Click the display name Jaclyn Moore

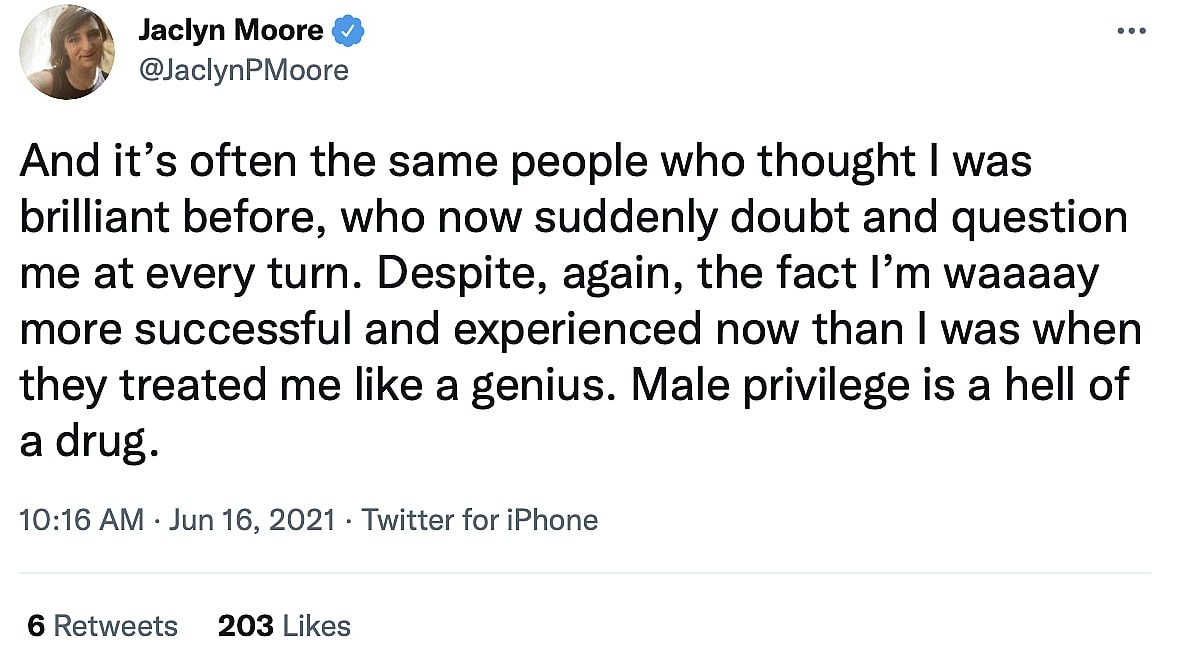pyautogui.click(x=230, y=31)
